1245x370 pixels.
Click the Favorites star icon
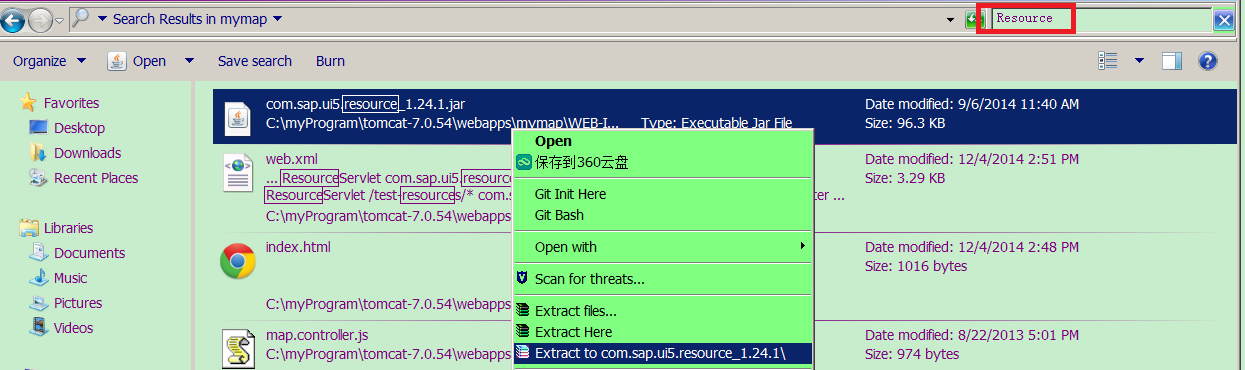point(28,102)
